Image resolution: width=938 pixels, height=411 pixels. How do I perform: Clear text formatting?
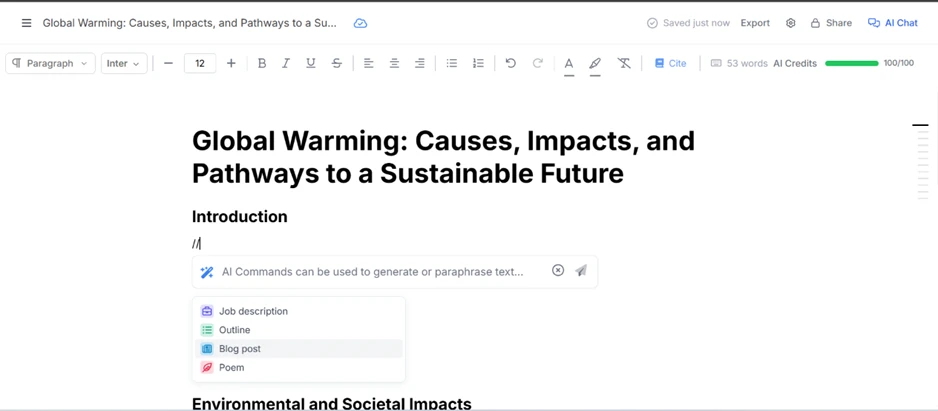[624, 63]
